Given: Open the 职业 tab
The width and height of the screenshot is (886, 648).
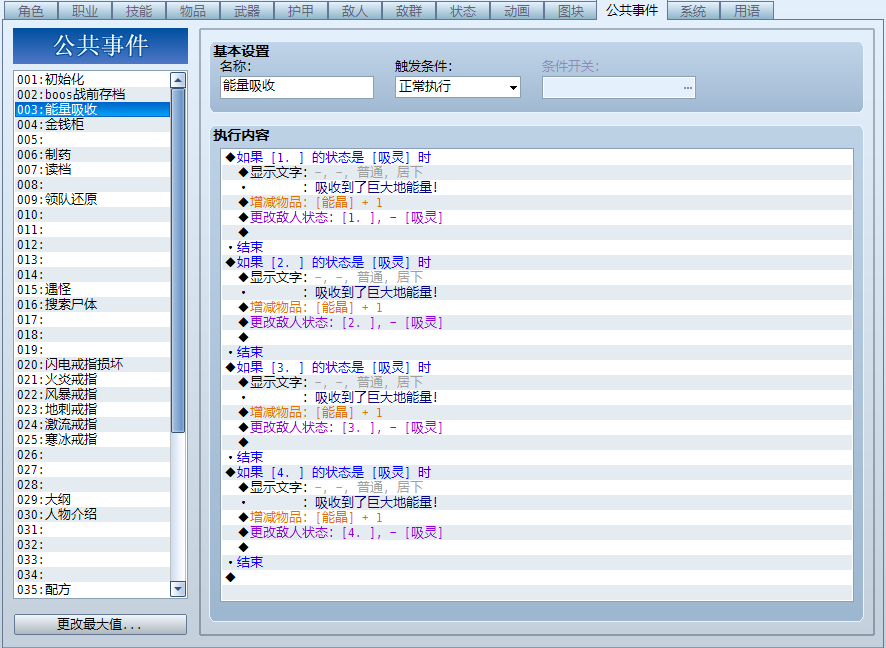Looking at the screenshot, I should [x=85, y=11].
